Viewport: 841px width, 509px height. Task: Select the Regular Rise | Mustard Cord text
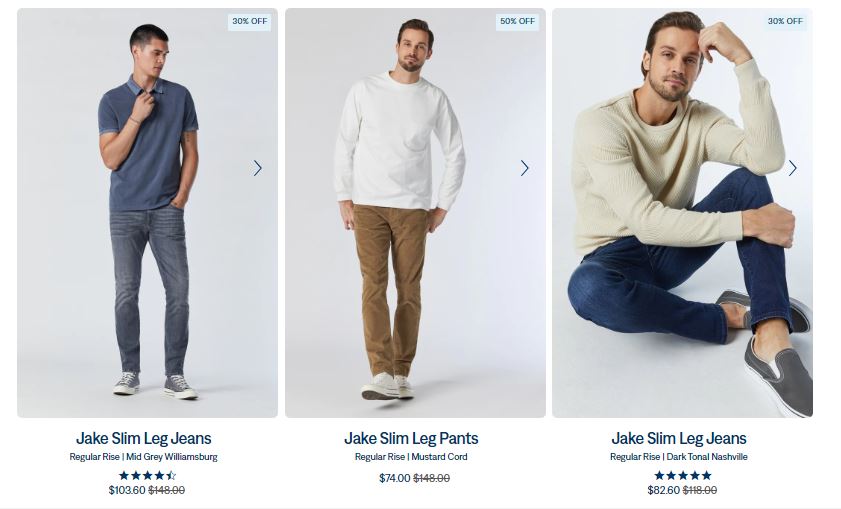point(411,457)
